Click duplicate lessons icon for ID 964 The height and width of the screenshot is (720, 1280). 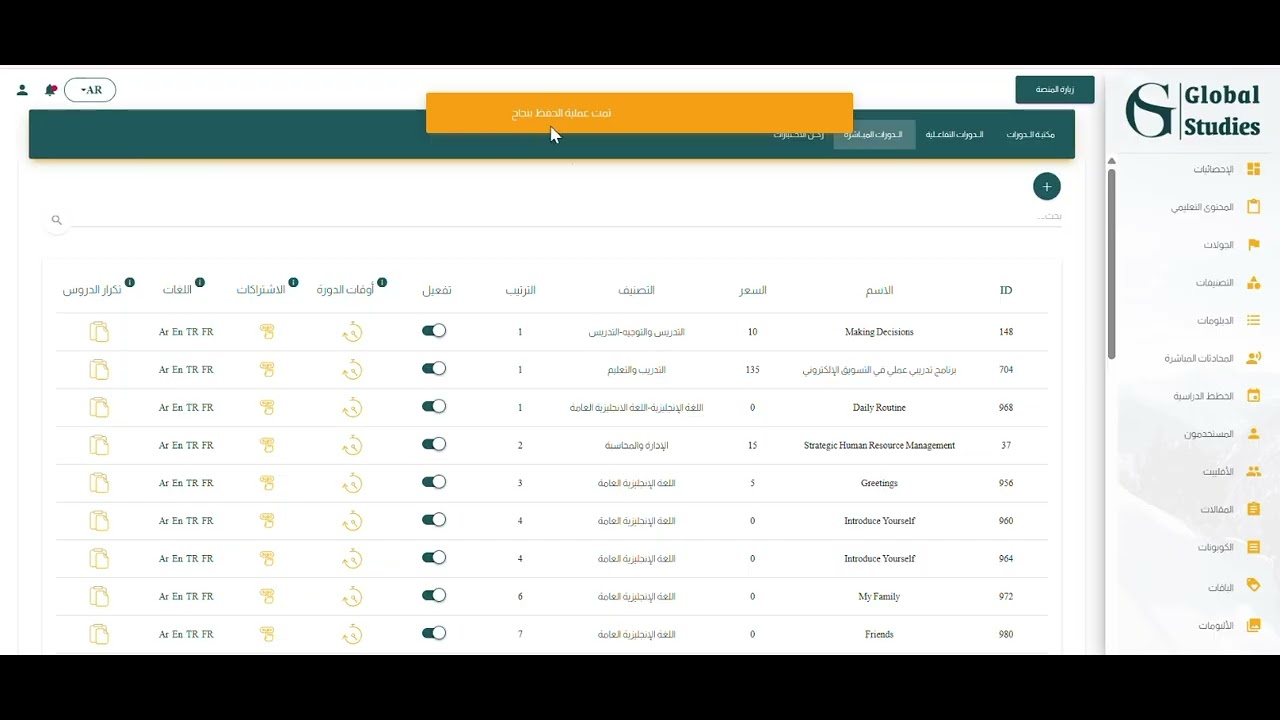pos(99,558)
